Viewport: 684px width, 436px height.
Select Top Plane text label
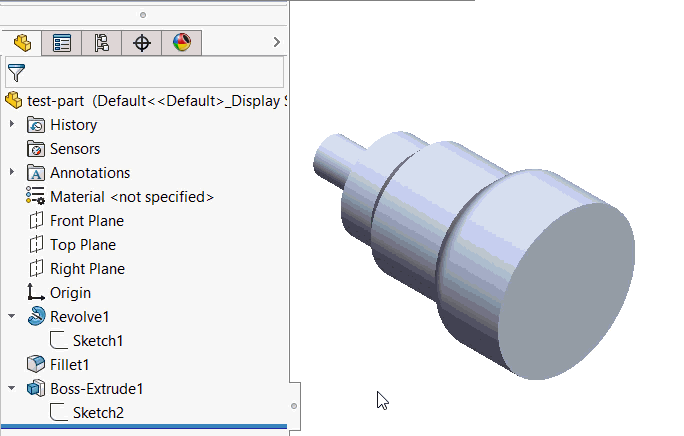pos(83,245)
